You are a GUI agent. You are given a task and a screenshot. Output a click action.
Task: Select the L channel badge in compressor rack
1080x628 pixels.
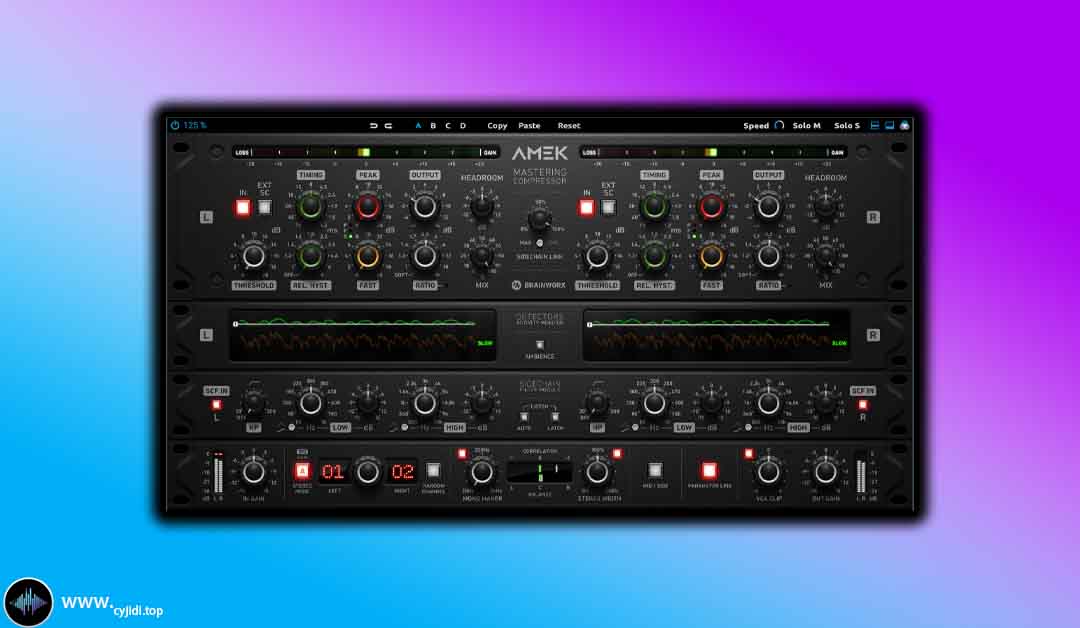pos(206,217)
